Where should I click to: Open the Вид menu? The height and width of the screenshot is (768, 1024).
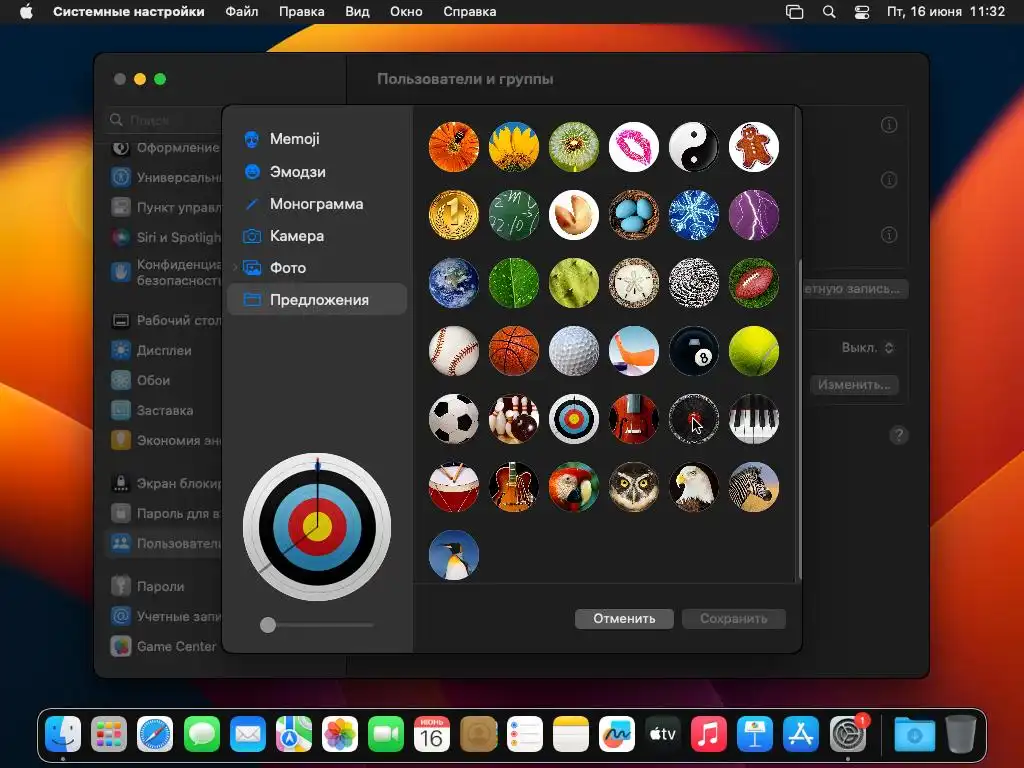point(357,12)
